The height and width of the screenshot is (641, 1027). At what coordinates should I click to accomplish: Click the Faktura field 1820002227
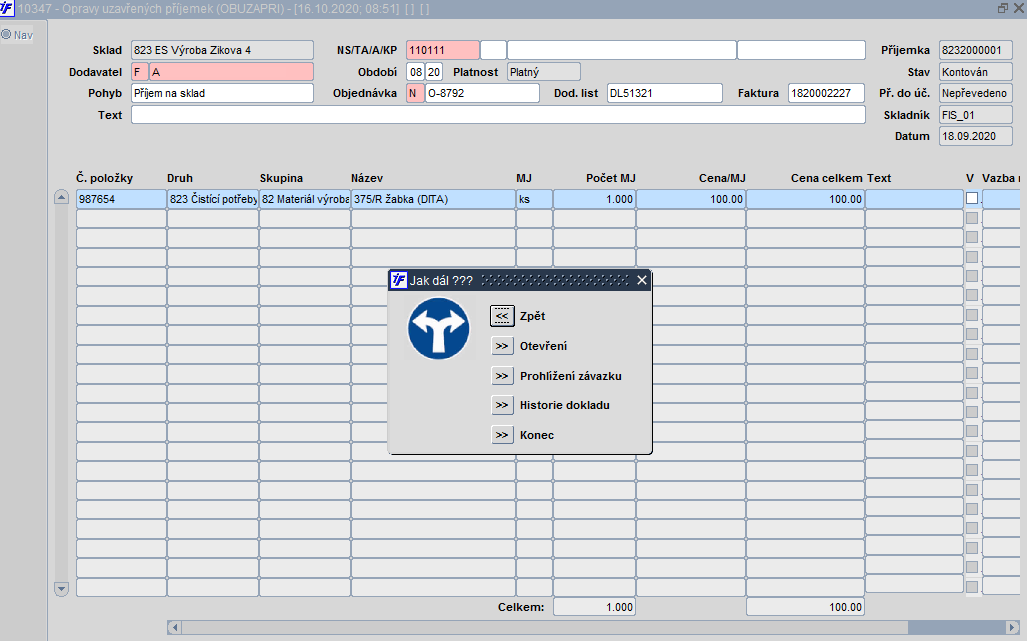click(827, 93)
